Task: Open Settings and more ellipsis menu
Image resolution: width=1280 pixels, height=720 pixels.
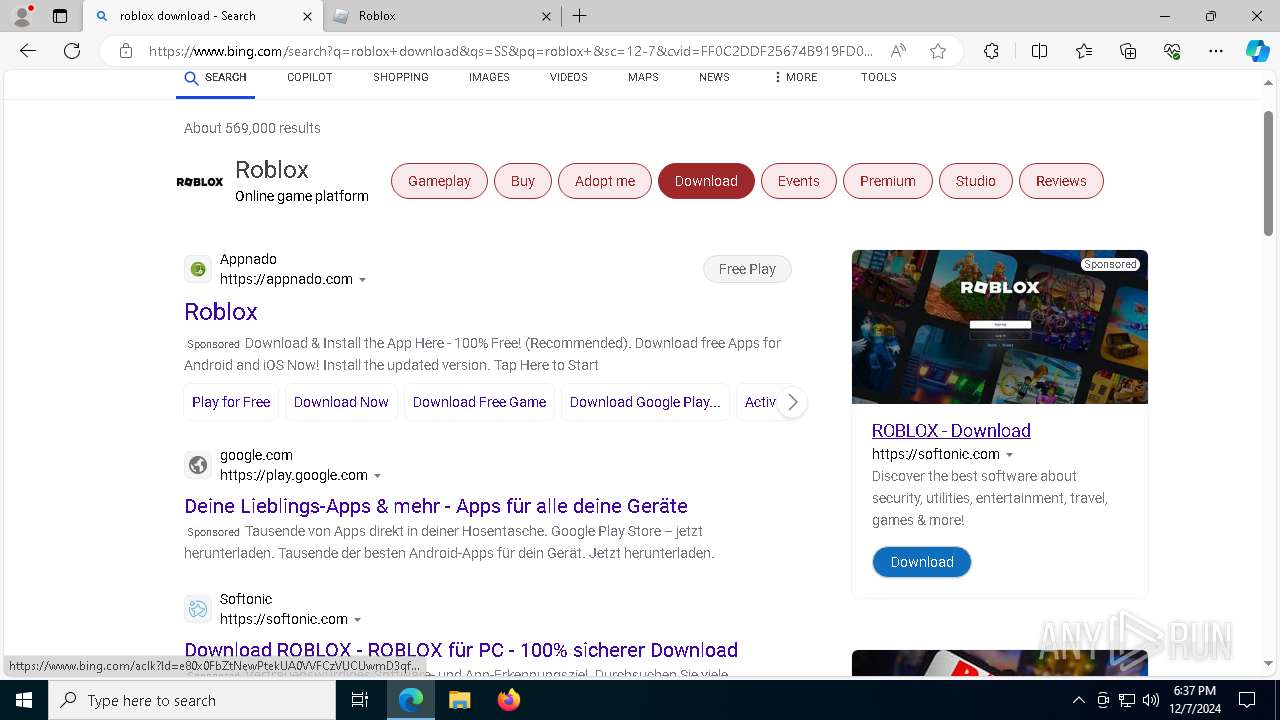Action: pos(1216,51)
